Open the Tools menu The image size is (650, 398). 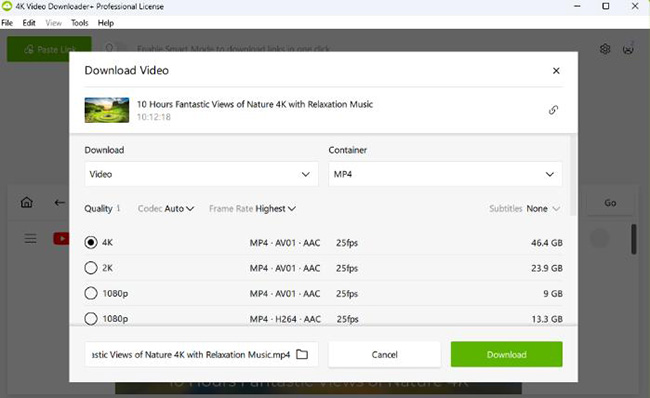79,23
